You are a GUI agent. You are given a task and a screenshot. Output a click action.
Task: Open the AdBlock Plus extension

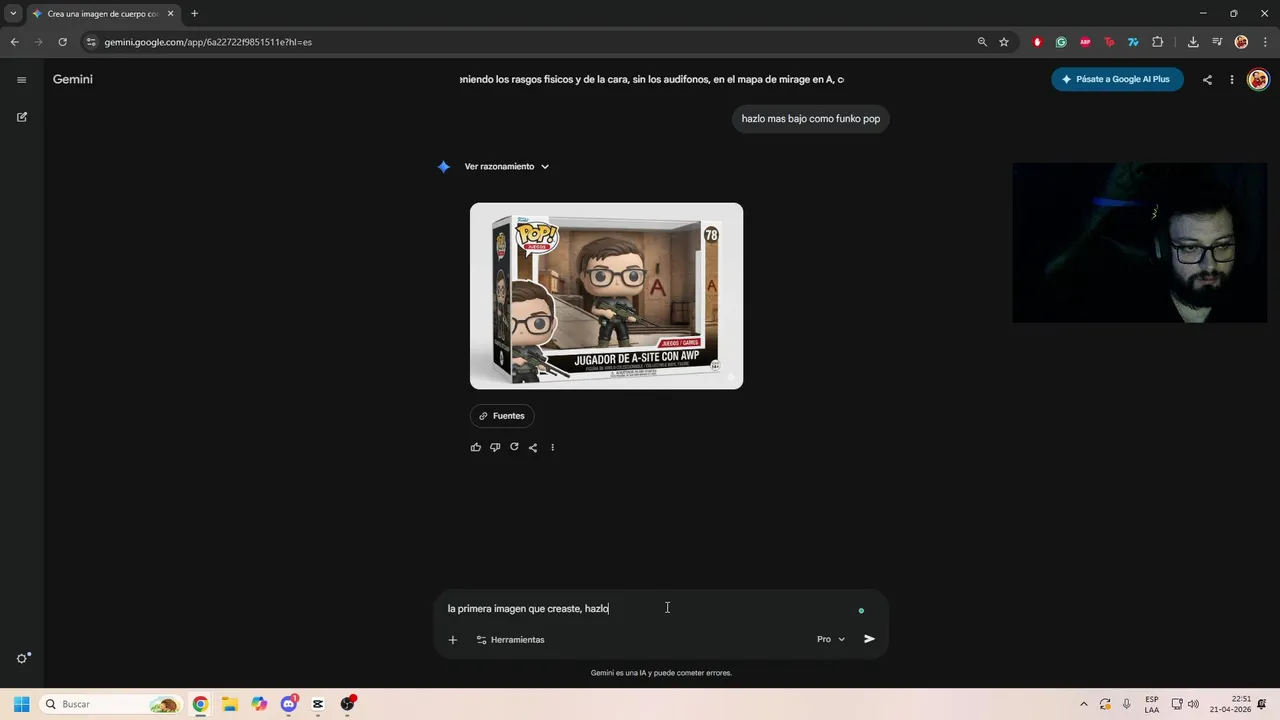1085,42
